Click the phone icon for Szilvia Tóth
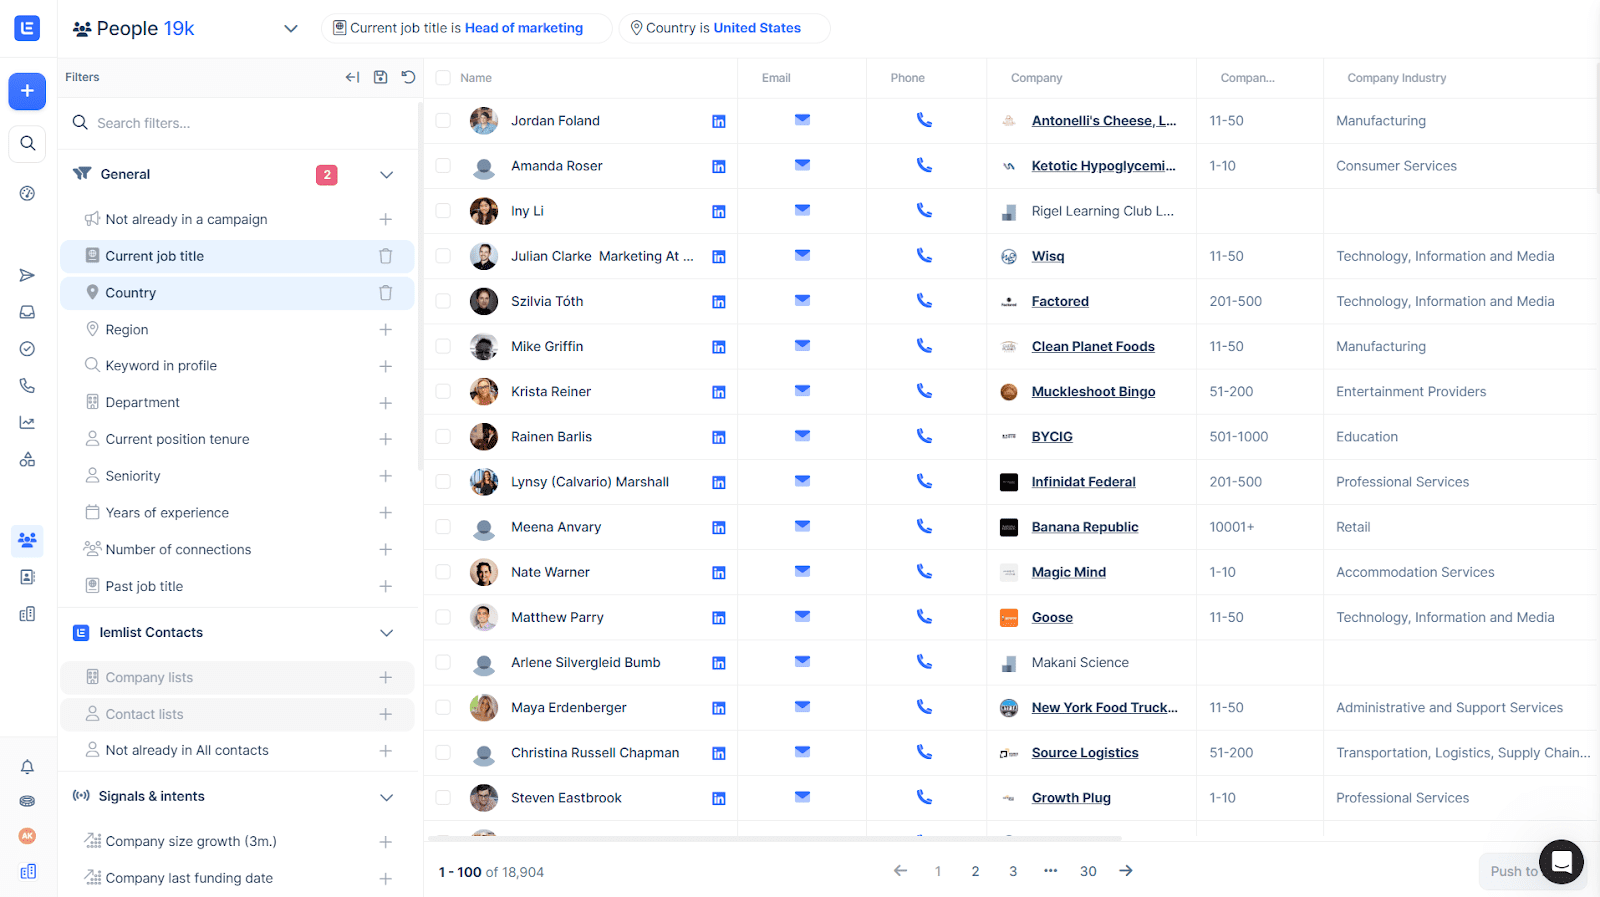 924,301
